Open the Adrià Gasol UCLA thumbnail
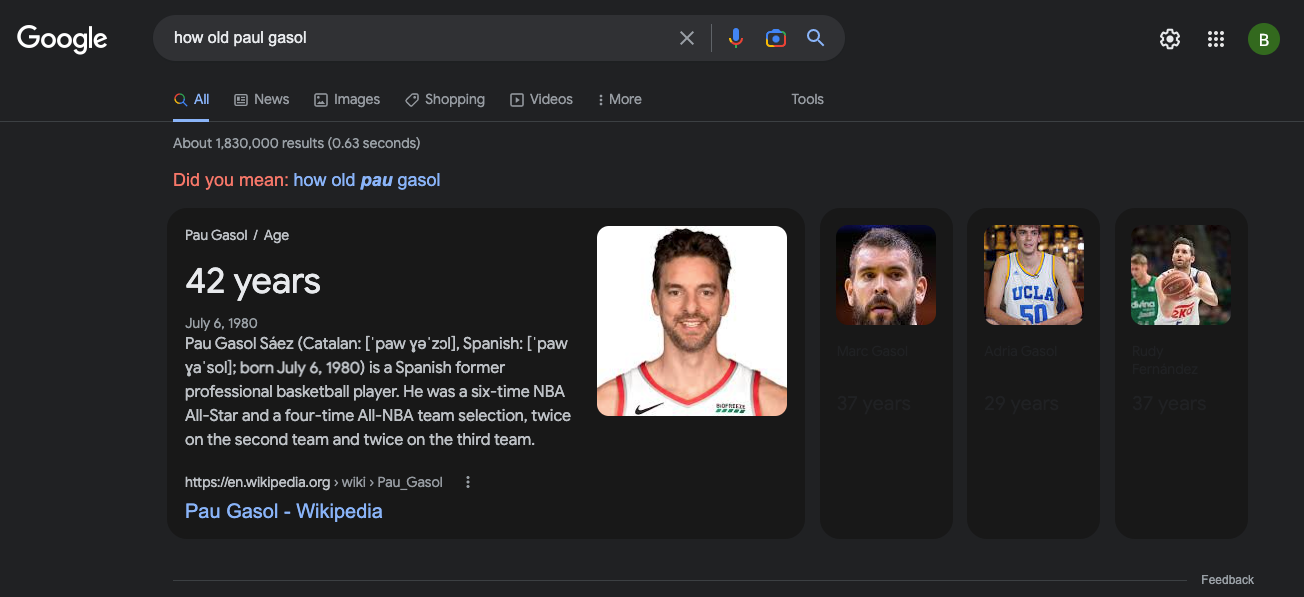The height and width of the screenshot is (597, 1304). 1034,275
